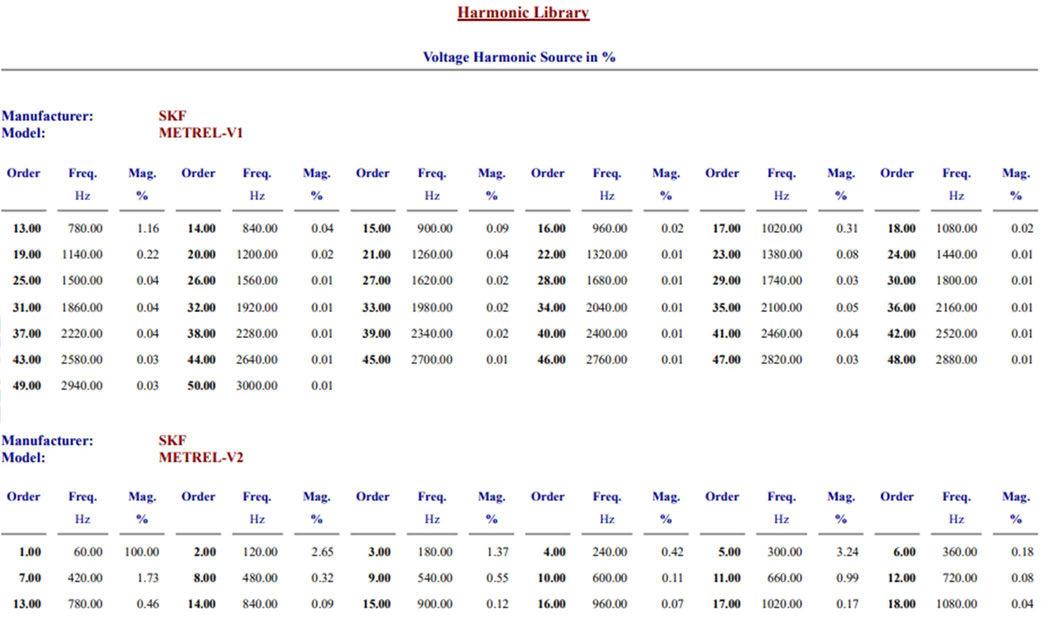Click frequency 1920.00 cell

point(256,307)
